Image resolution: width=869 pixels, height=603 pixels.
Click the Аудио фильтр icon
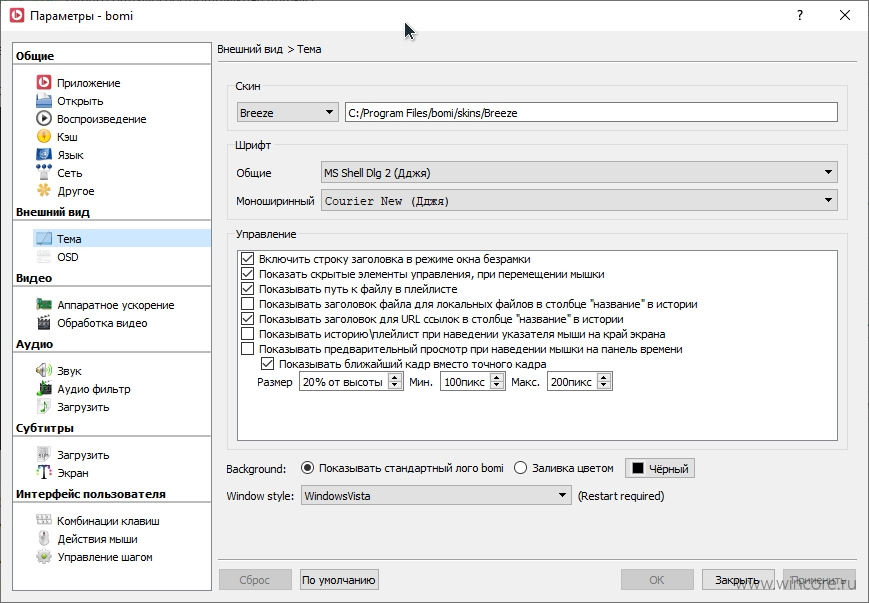(x=44, y=389)
